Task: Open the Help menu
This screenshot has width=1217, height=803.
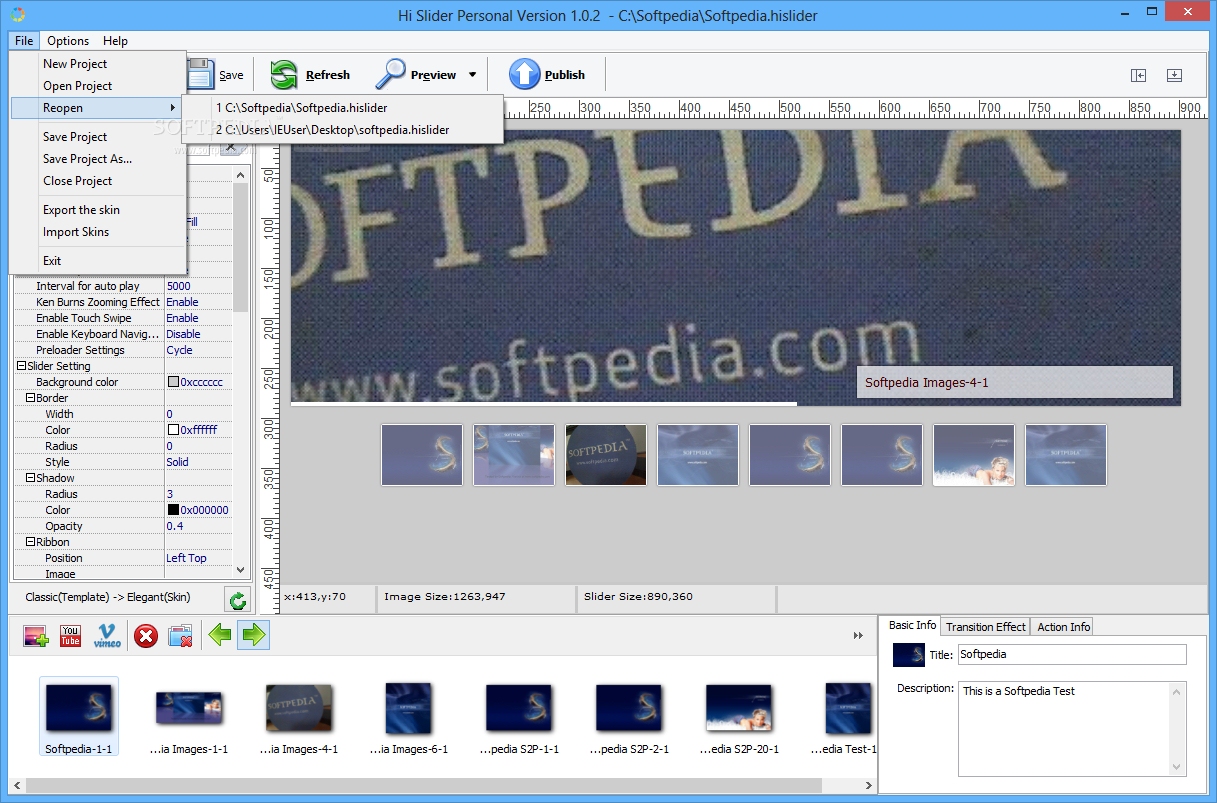Action: point(115,41)
